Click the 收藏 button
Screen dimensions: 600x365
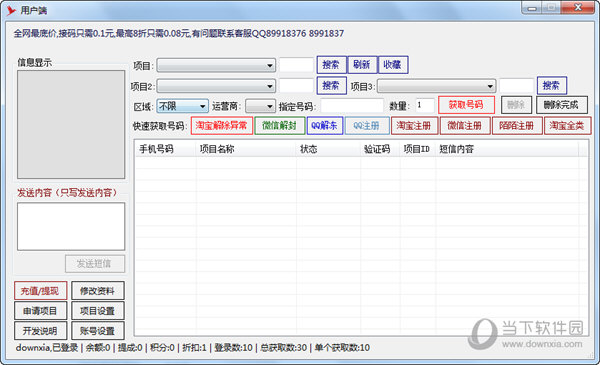pyautogui.click(x=393, y=65)
